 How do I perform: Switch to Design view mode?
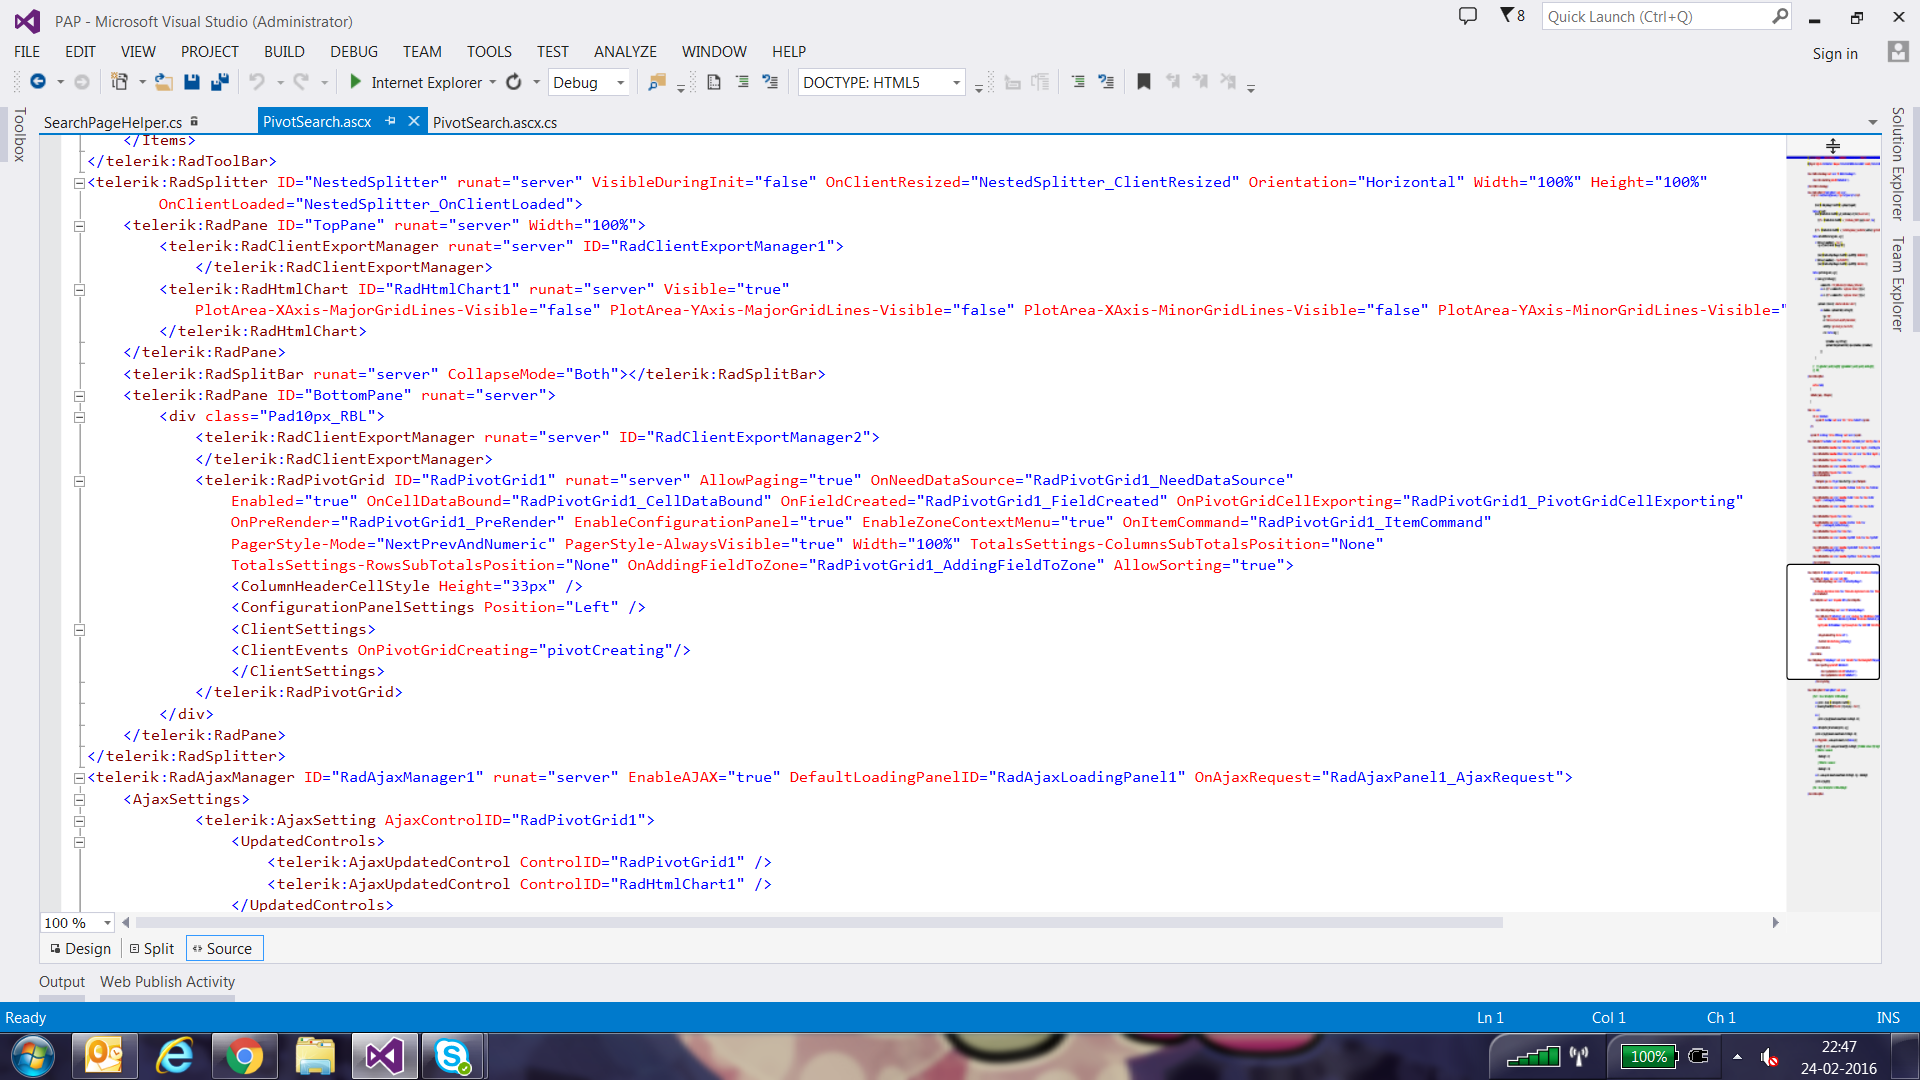click(81, 949)
